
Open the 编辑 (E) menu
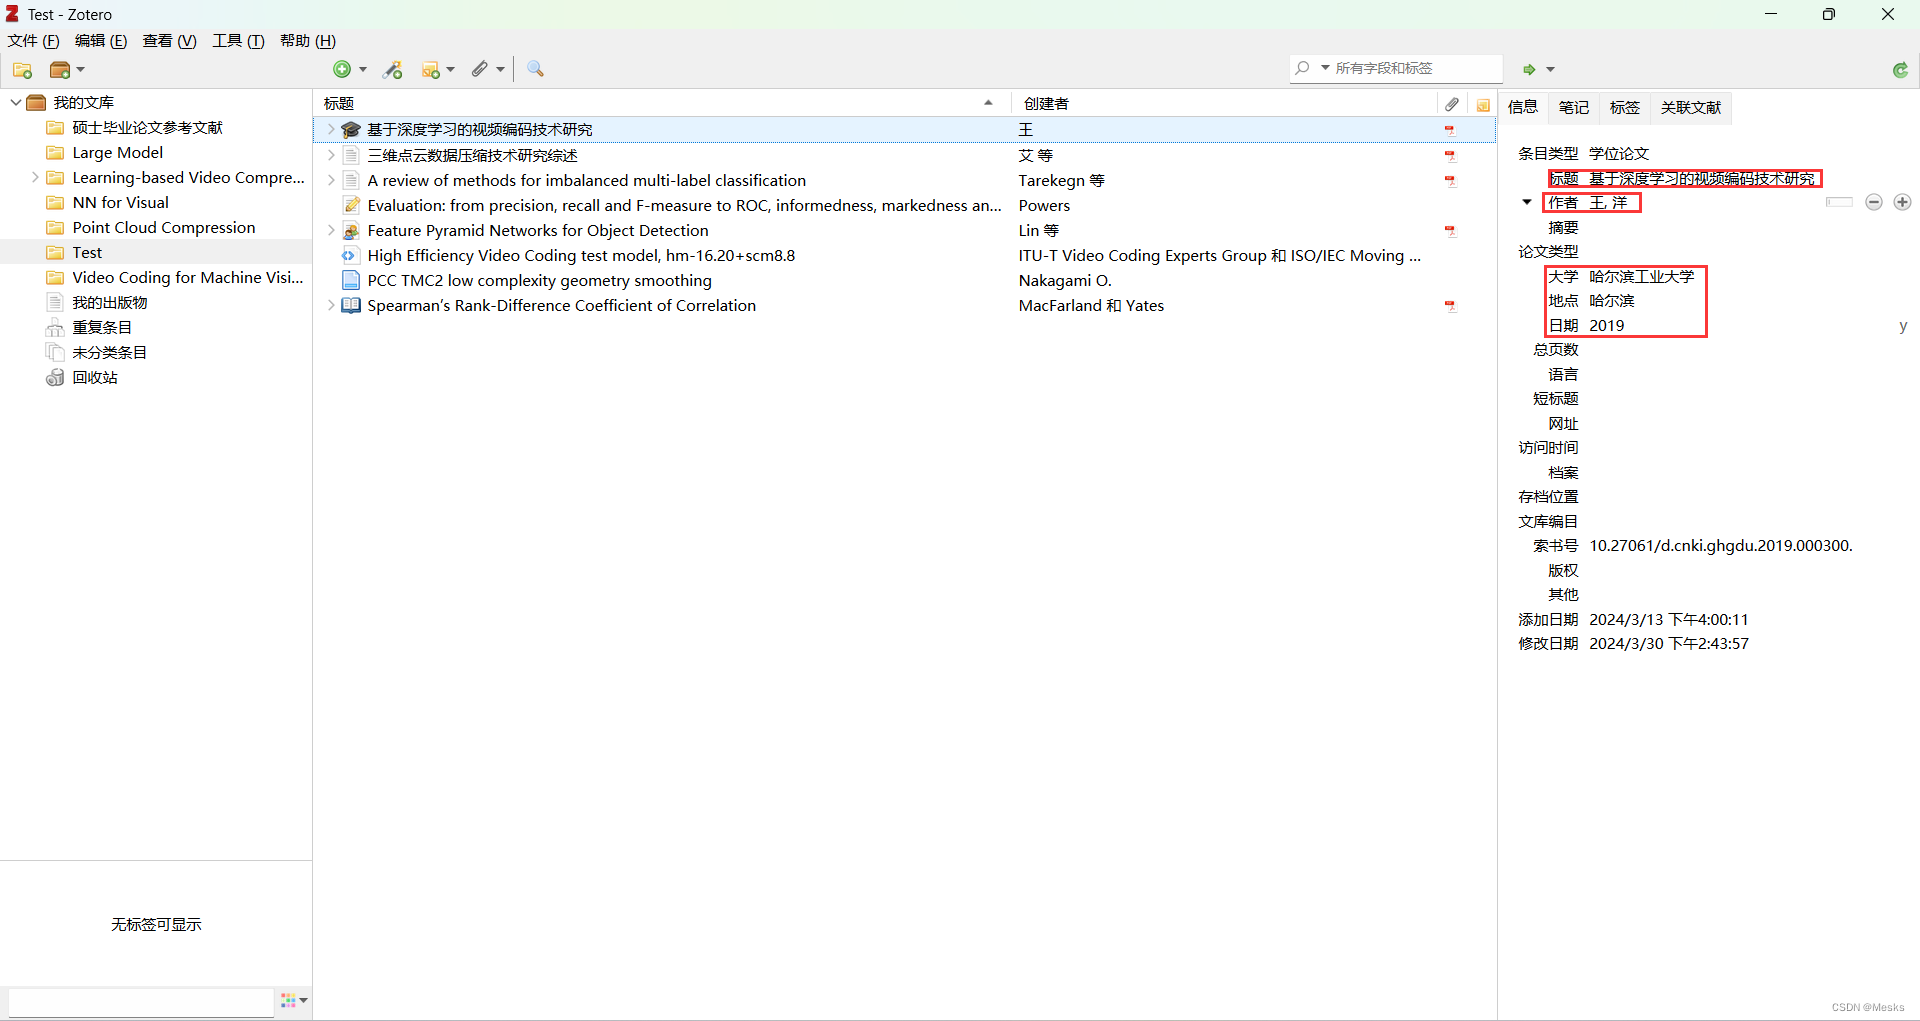101,41
